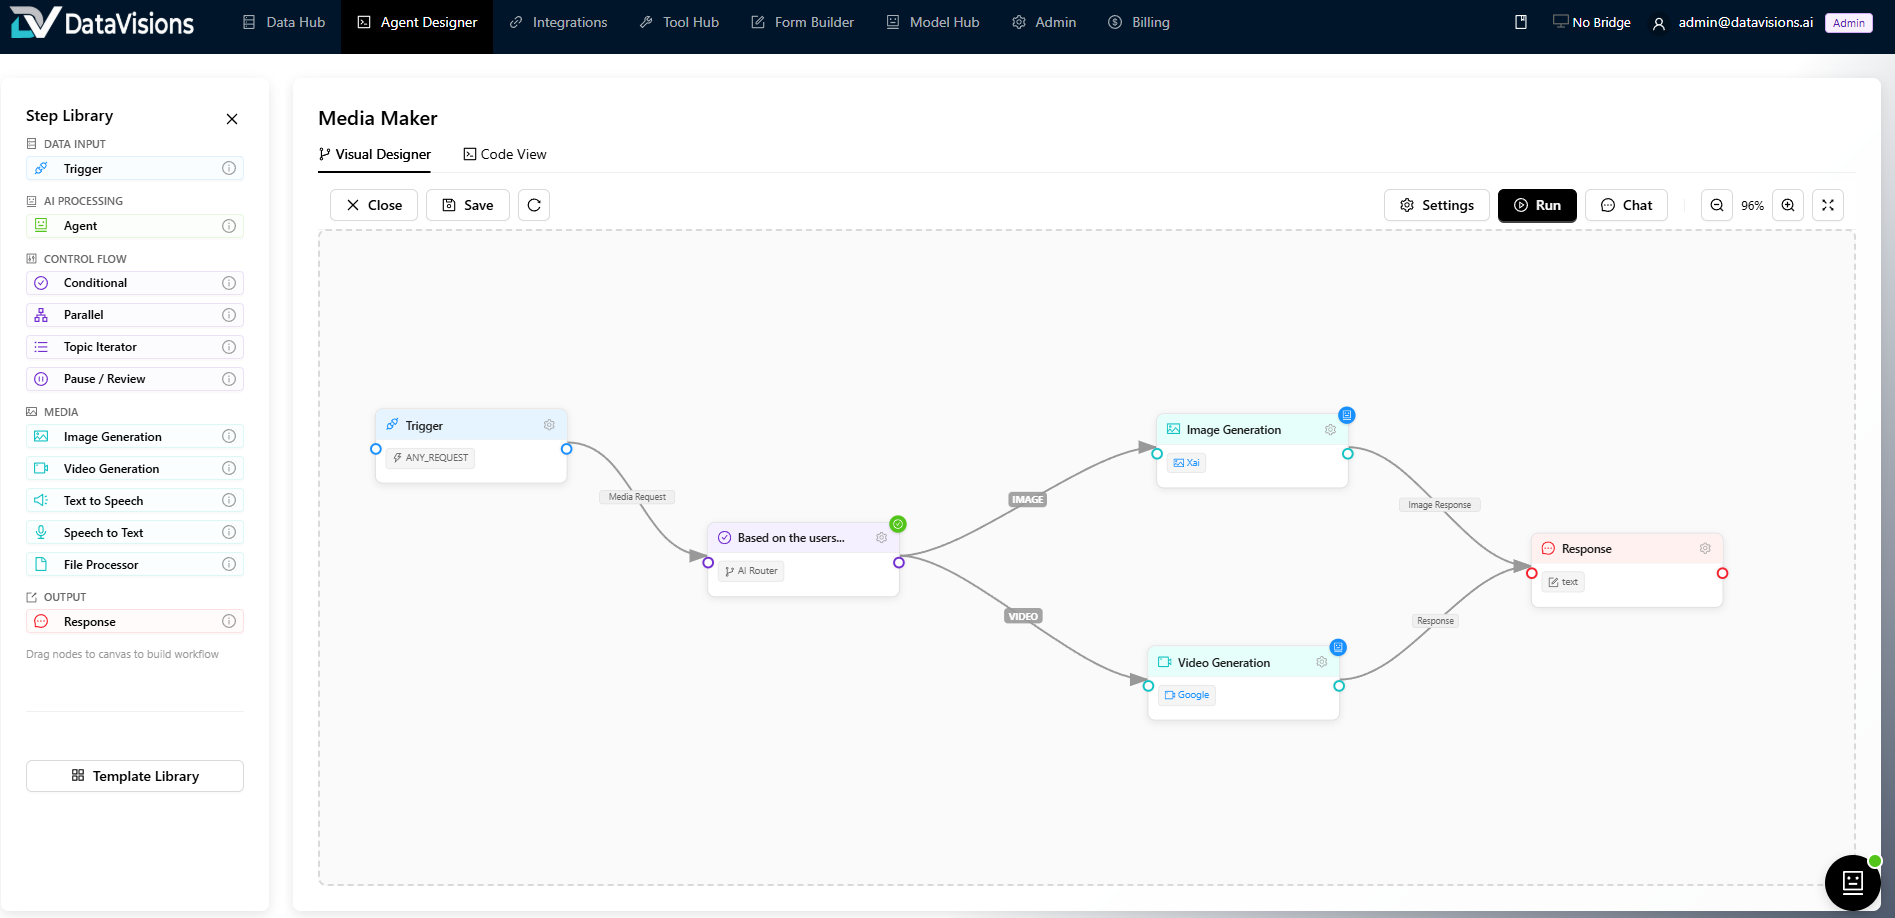The height and width of the screenshot is (918, 1895).
Task: Select Text to Speech step in library
Action: (135, 500)
